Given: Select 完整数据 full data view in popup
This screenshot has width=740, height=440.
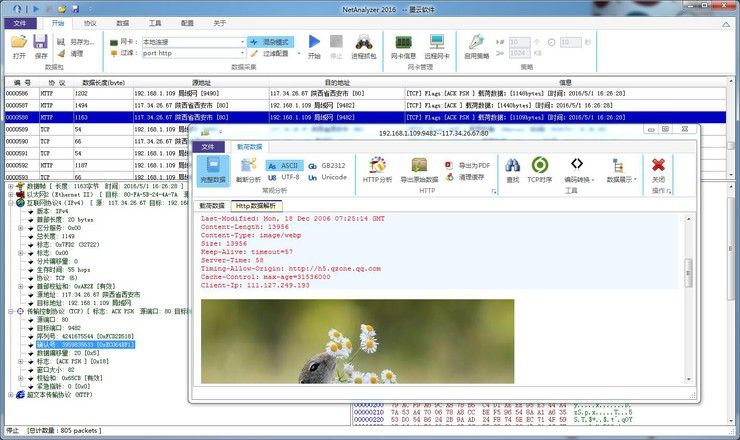Looking at the screenshot, I should [213, 171].
